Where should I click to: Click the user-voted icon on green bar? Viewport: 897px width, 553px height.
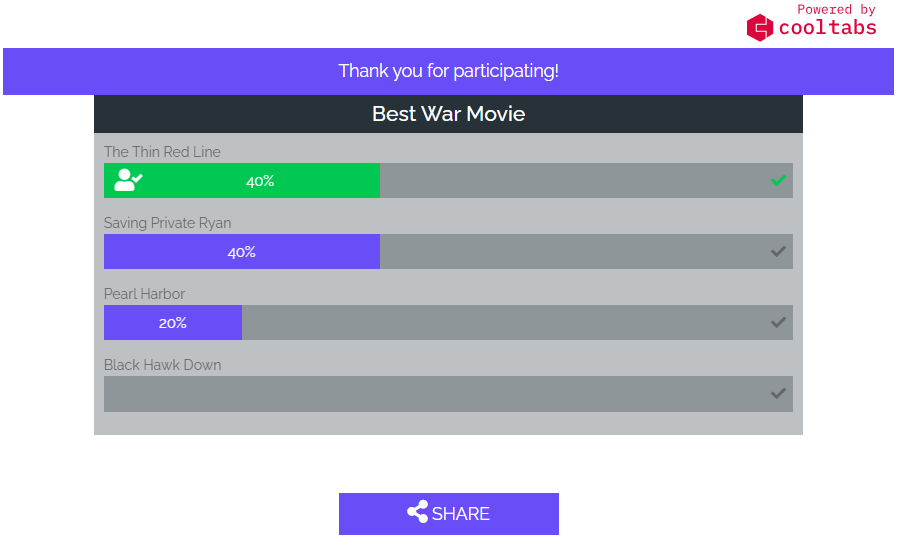(x=128, y=180)
